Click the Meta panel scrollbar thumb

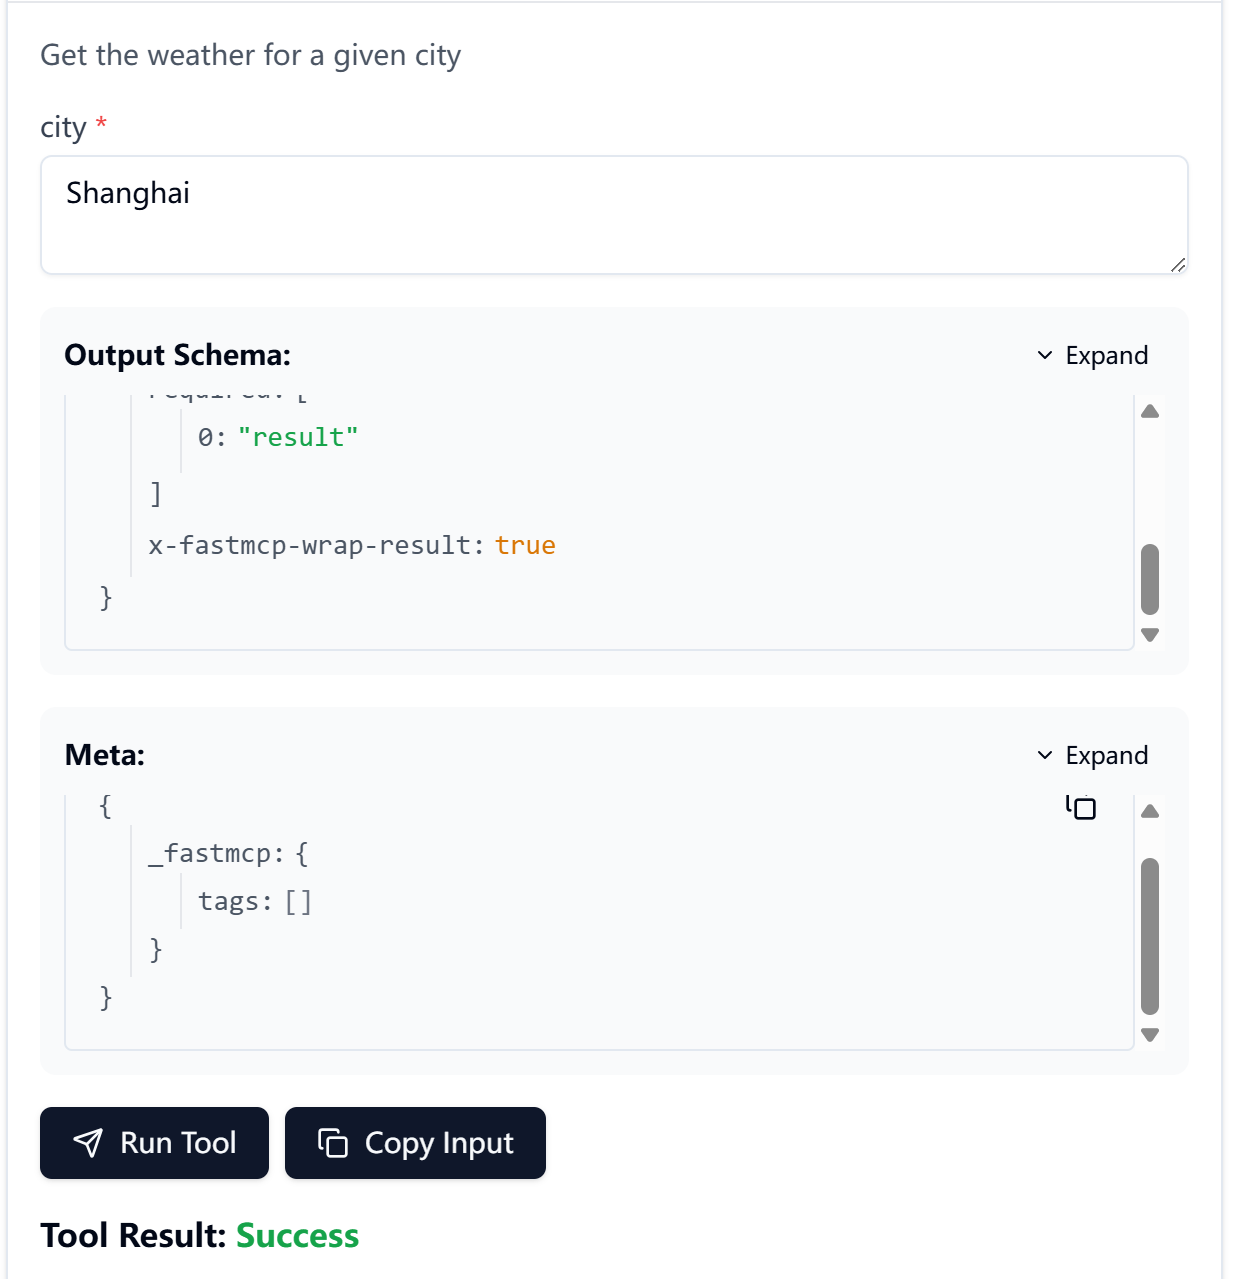pos(1150,936)
